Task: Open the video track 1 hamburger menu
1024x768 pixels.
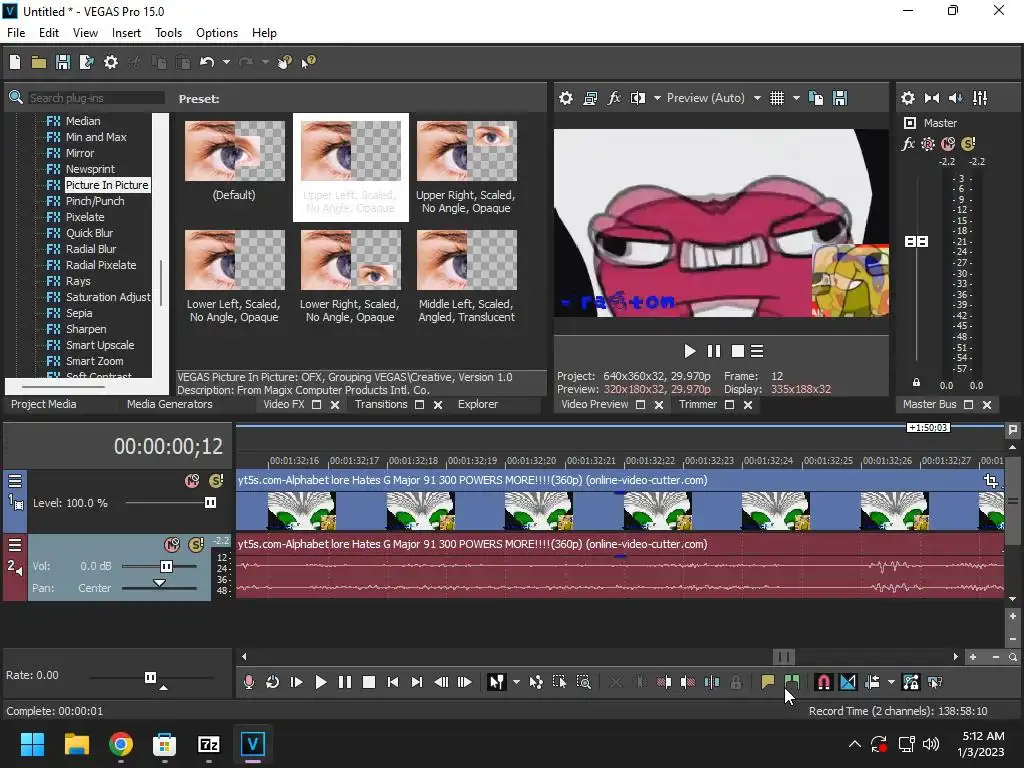Action: [15, 481]
